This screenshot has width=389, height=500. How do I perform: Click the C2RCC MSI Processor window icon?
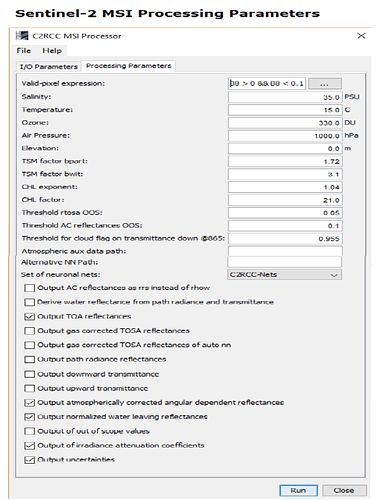coord(22,36)
